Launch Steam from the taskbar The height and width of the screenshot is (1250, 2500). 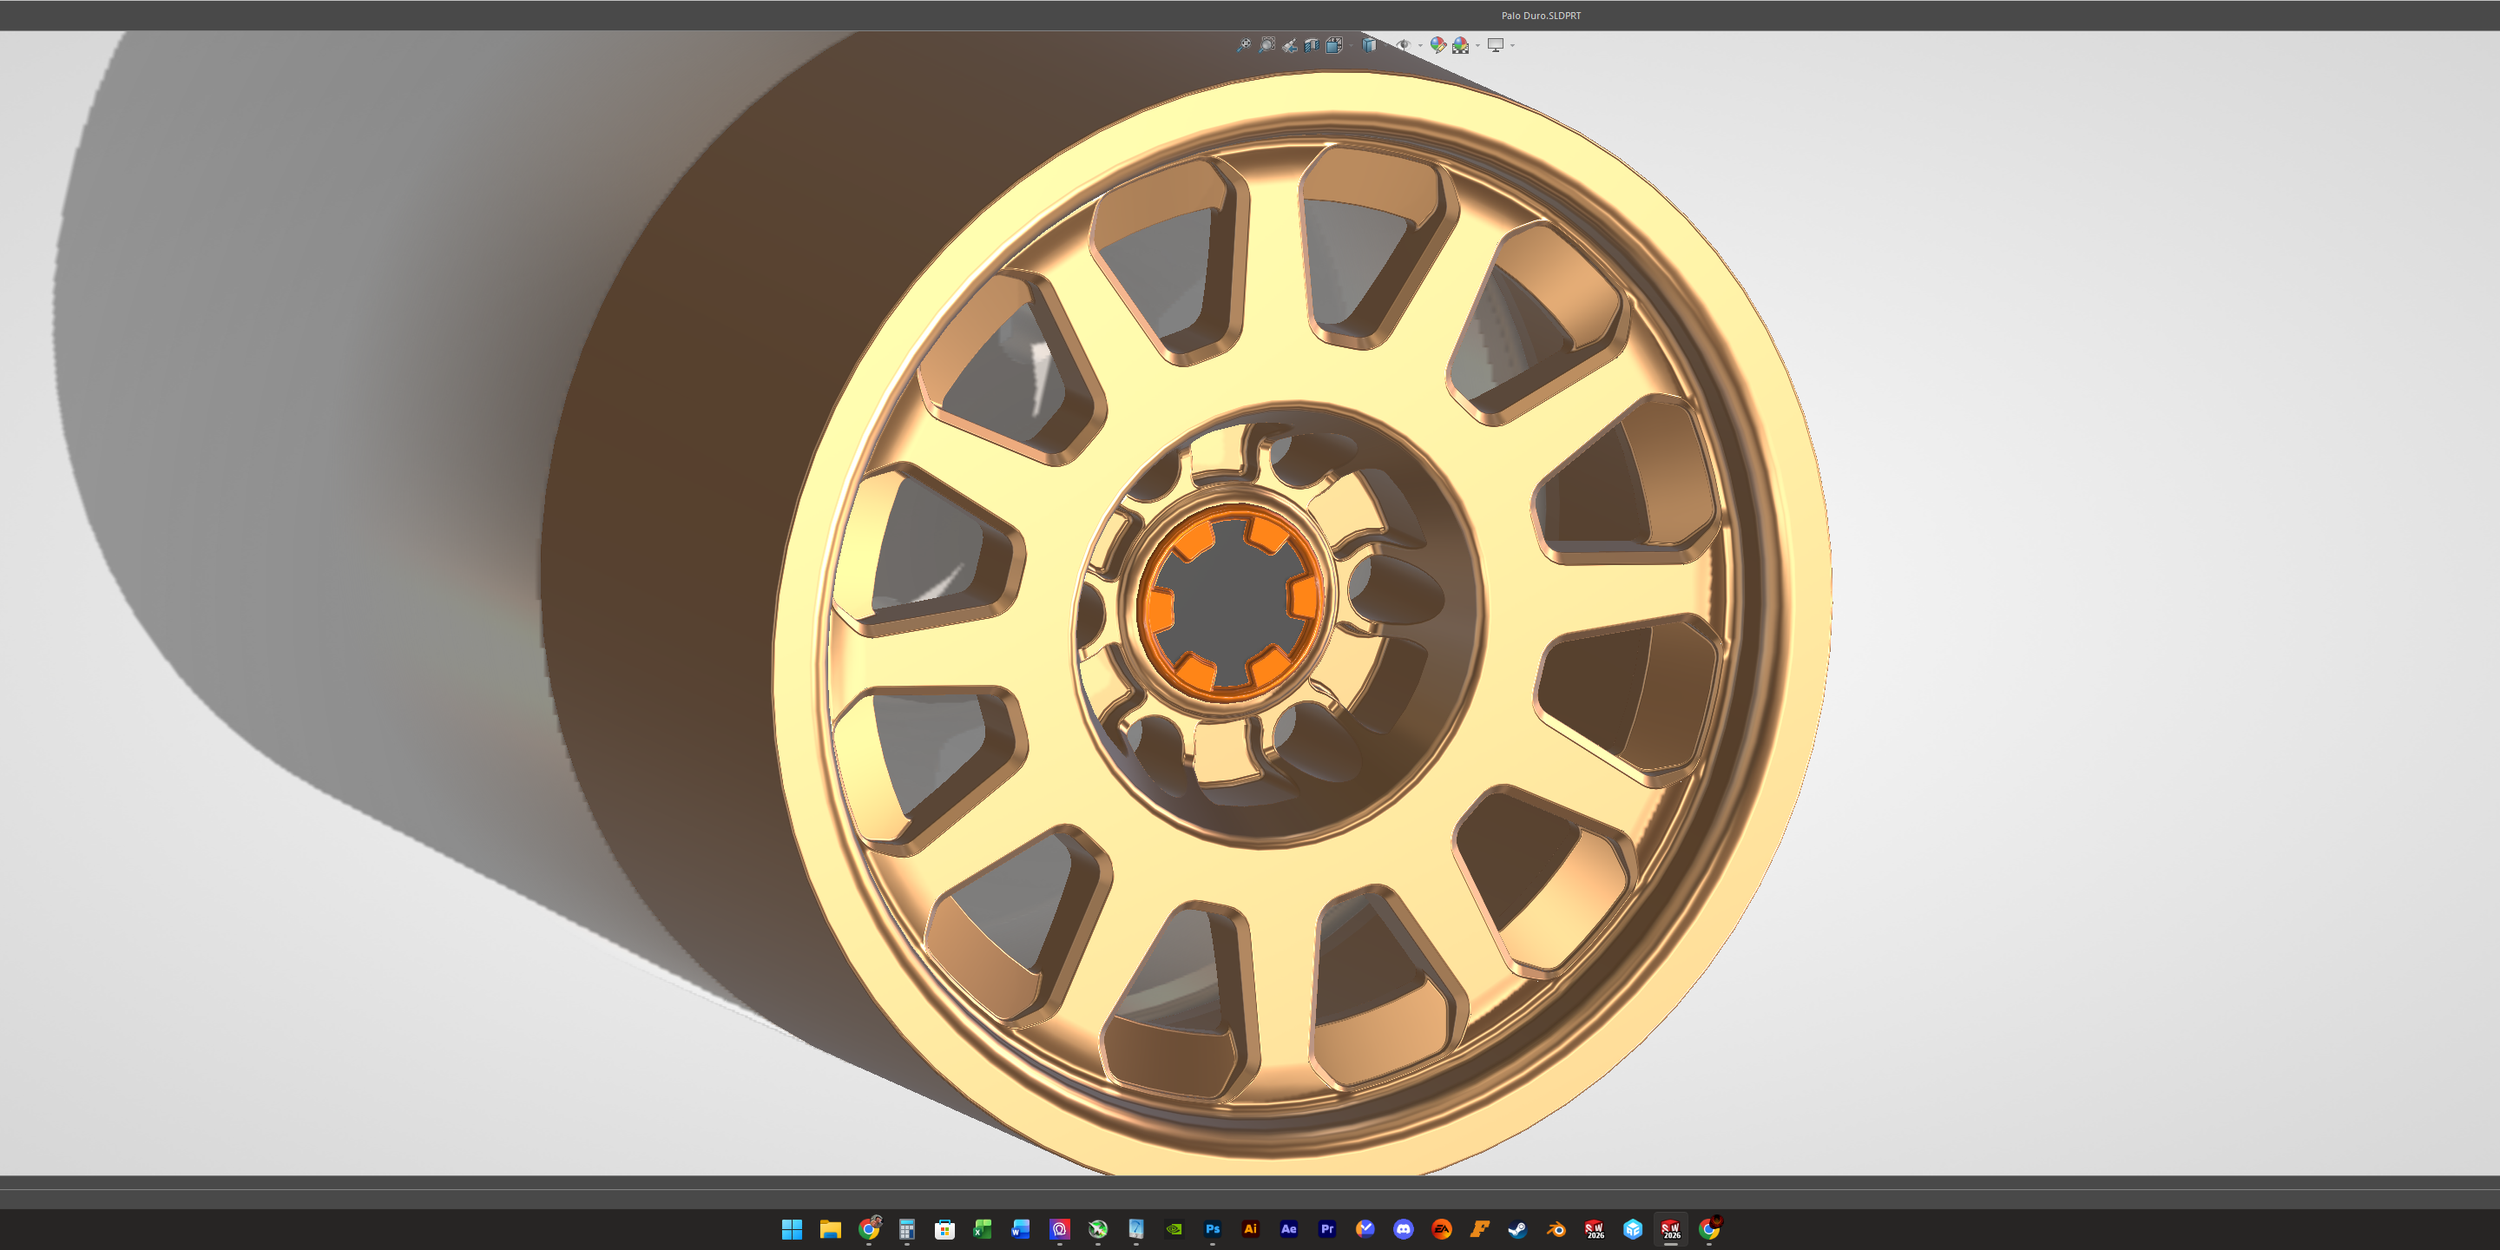point(1518,1229)
